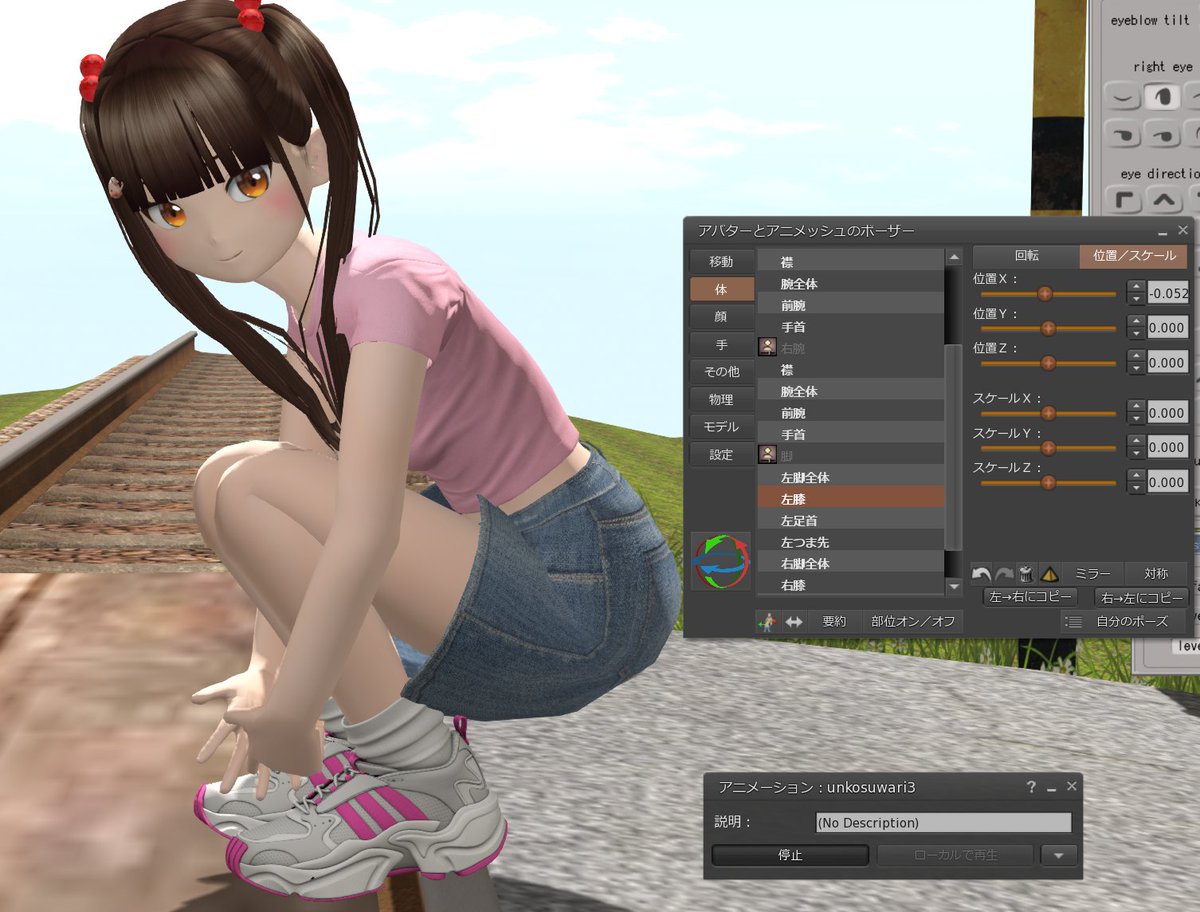The image size is (1200, 912).
Task: Select 左足首 in the joint list
Action: pyautogui.click(x=851, y=521)
